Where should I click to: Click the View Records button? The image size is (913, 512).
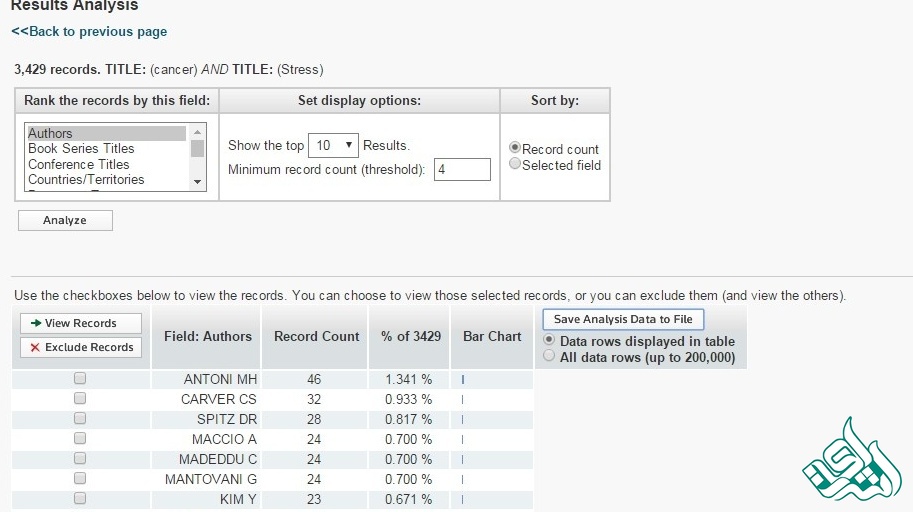81,323
